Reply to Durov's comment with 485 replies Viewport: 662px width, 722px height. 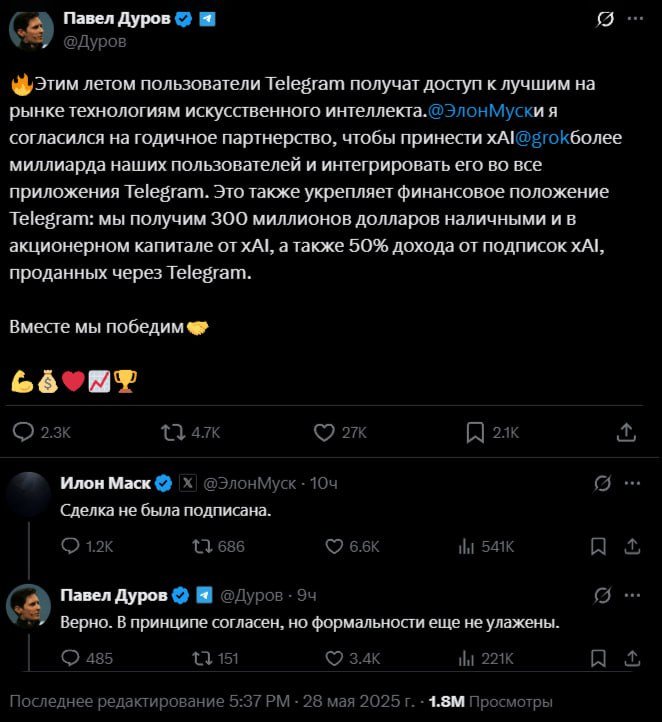(71, 658)
